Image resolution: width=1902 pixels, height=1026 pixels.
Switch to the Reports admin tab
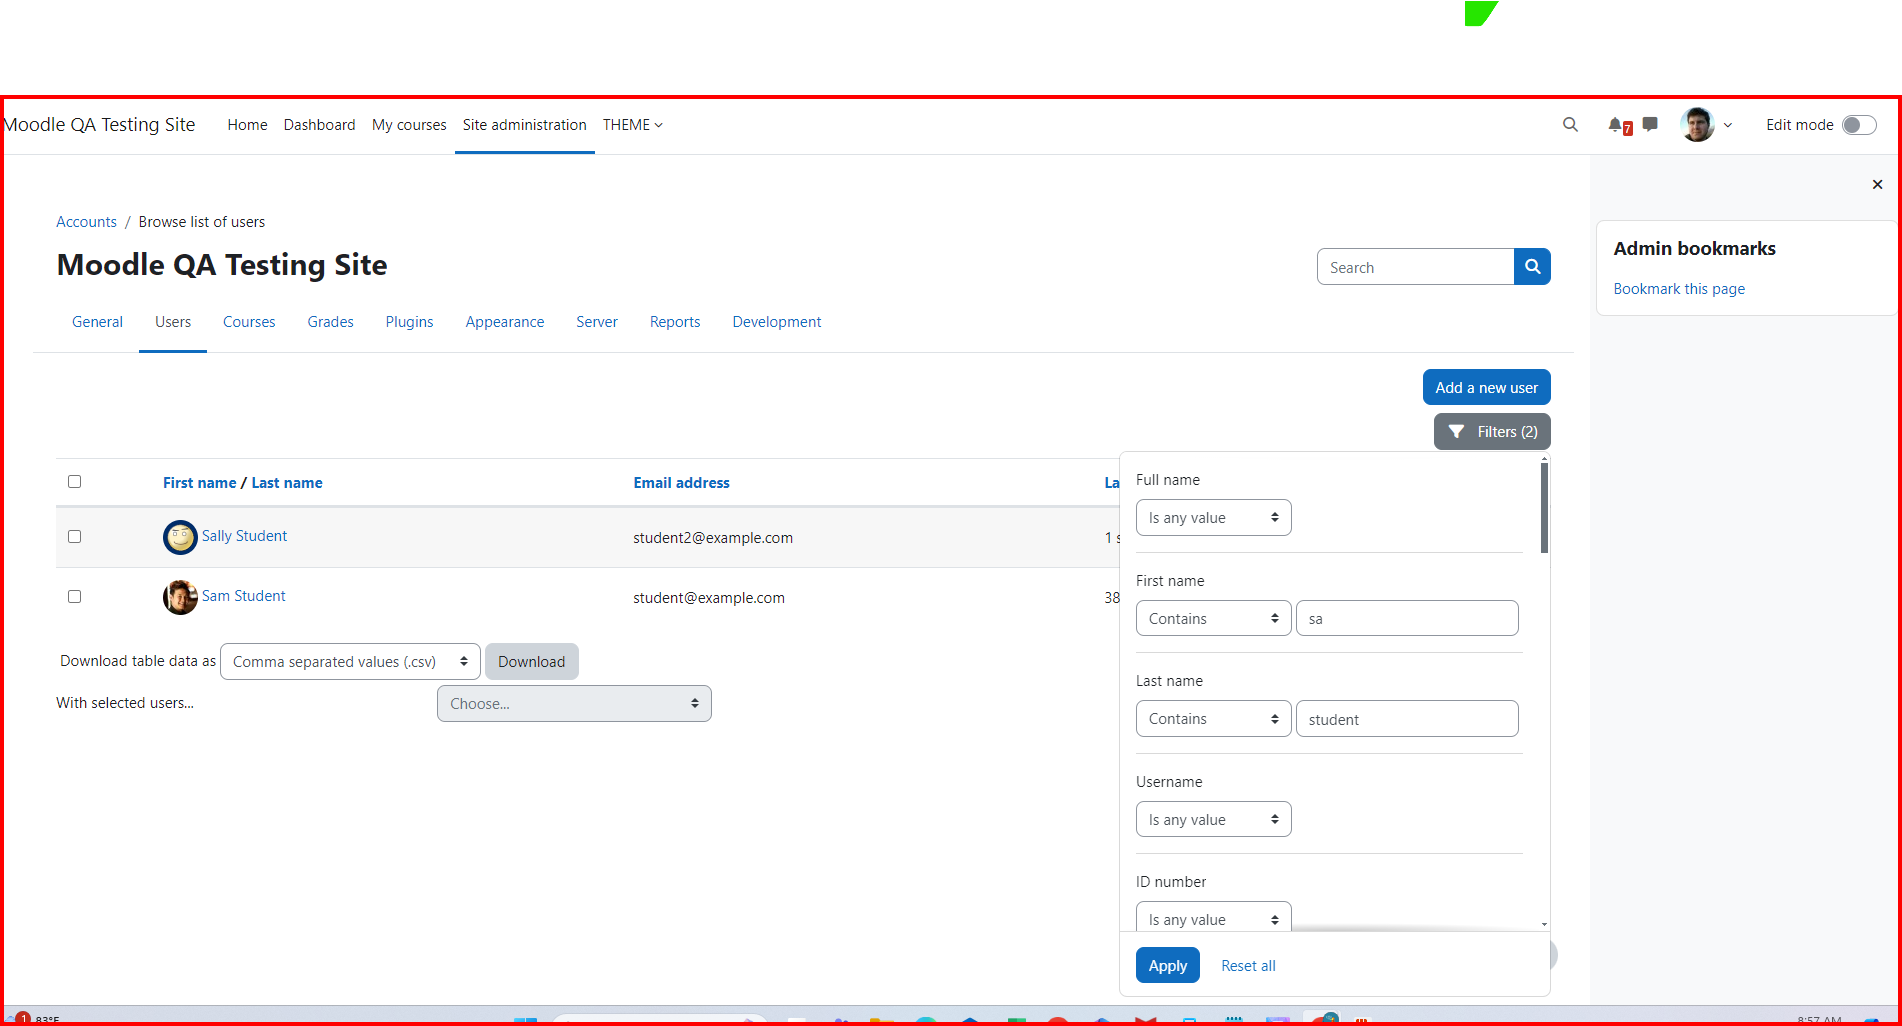pyautogui.click(x=675, y=322)
